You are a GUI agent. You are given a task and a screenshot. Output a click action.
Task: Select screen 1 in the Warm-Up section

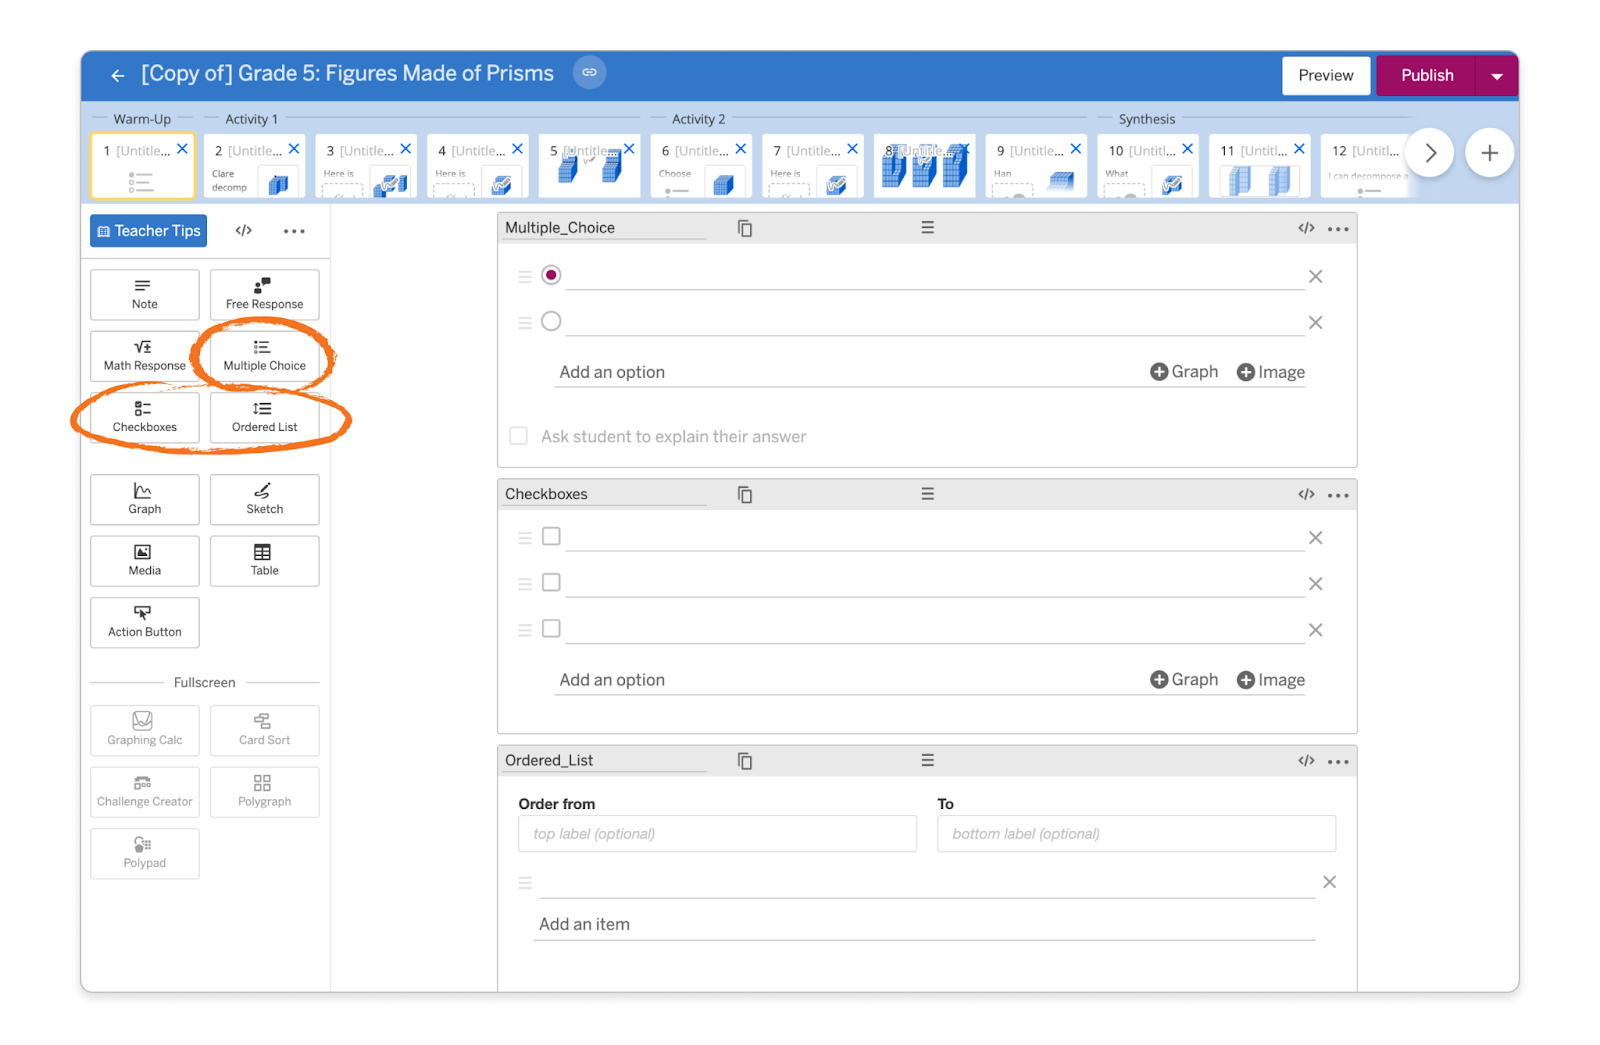pyautogui.click(x=142, y=165)
